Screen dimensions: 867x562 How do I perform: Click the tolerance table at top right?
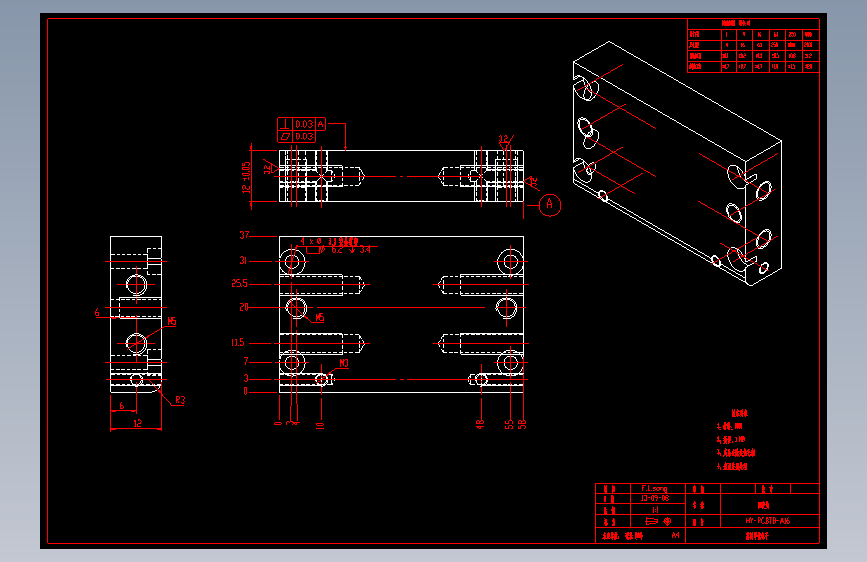tap(753, 45)
